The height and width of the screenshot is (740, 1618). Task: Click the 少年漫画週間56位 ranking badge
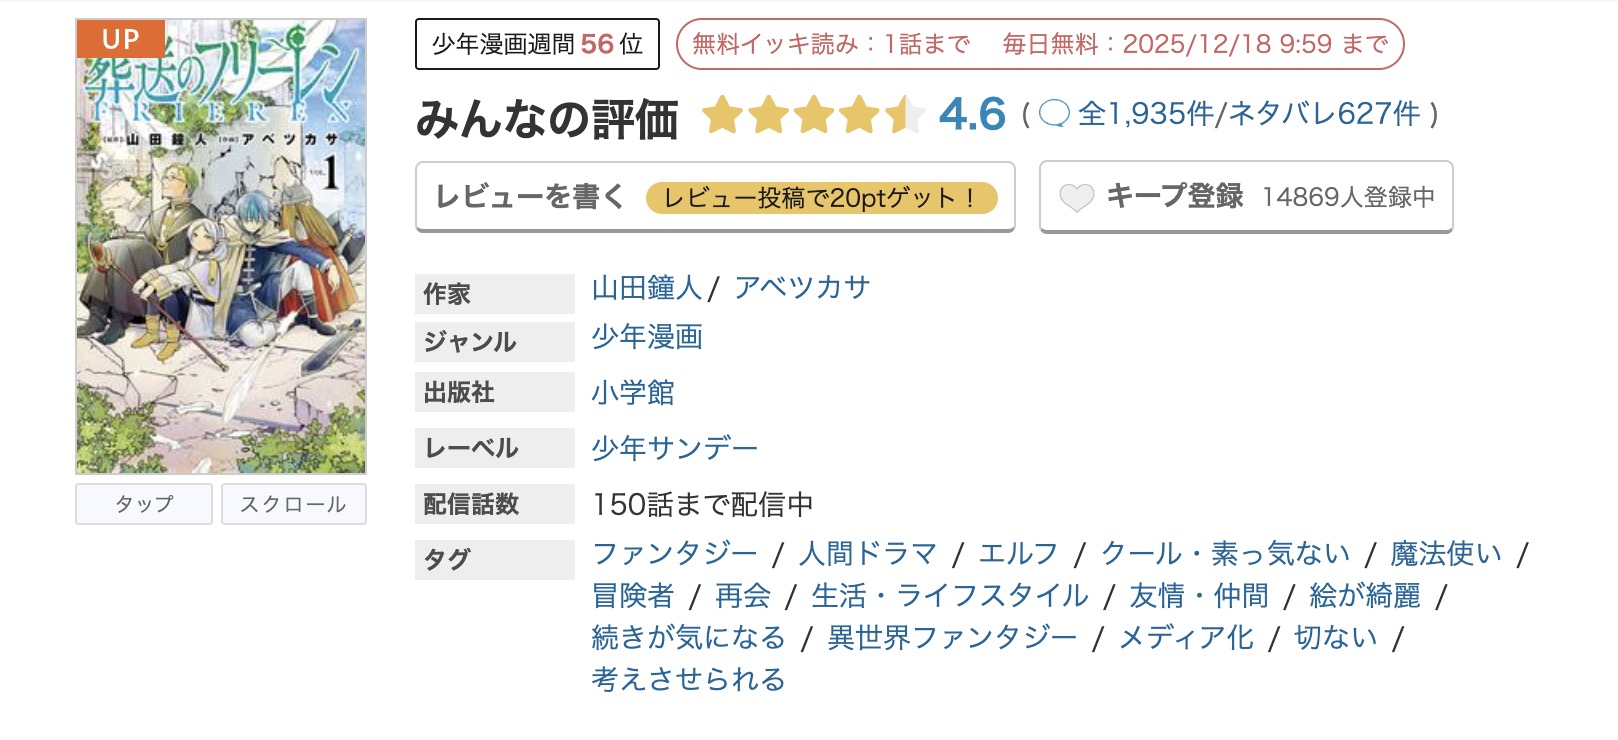coord(536,43)
